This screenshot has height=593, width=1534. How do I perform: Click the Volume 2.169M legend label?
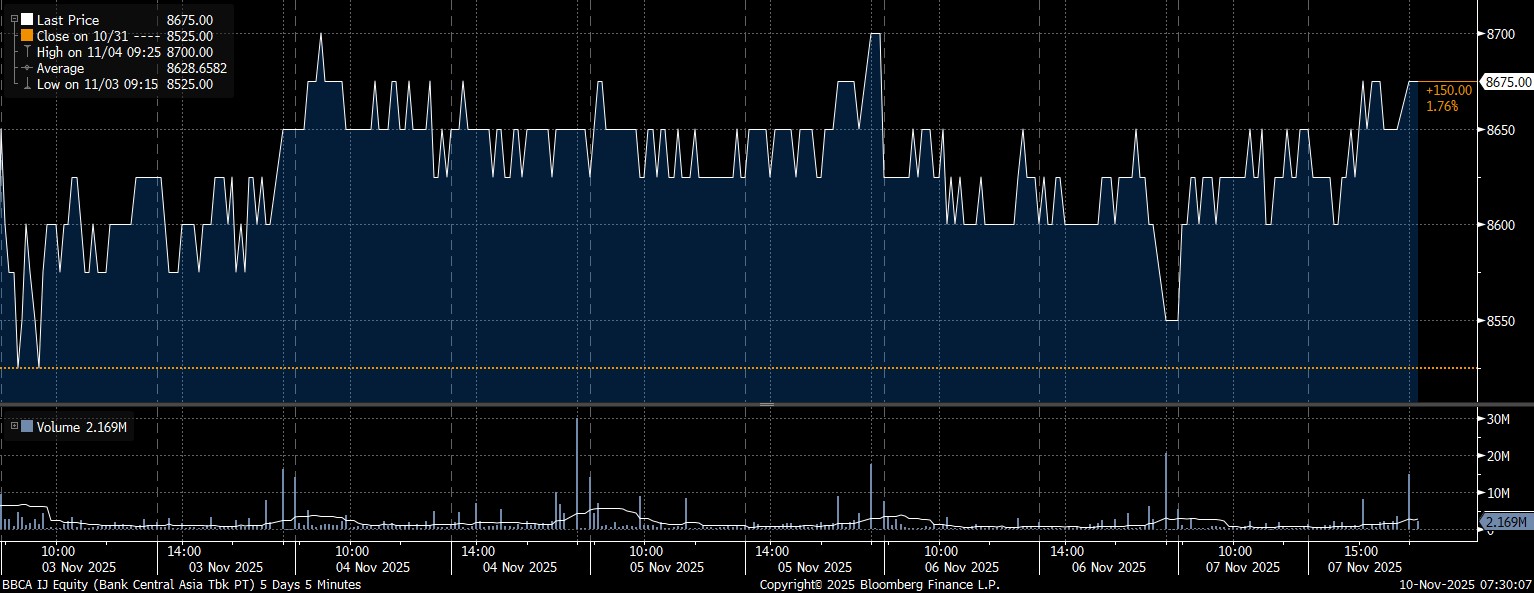pos(82,428)
